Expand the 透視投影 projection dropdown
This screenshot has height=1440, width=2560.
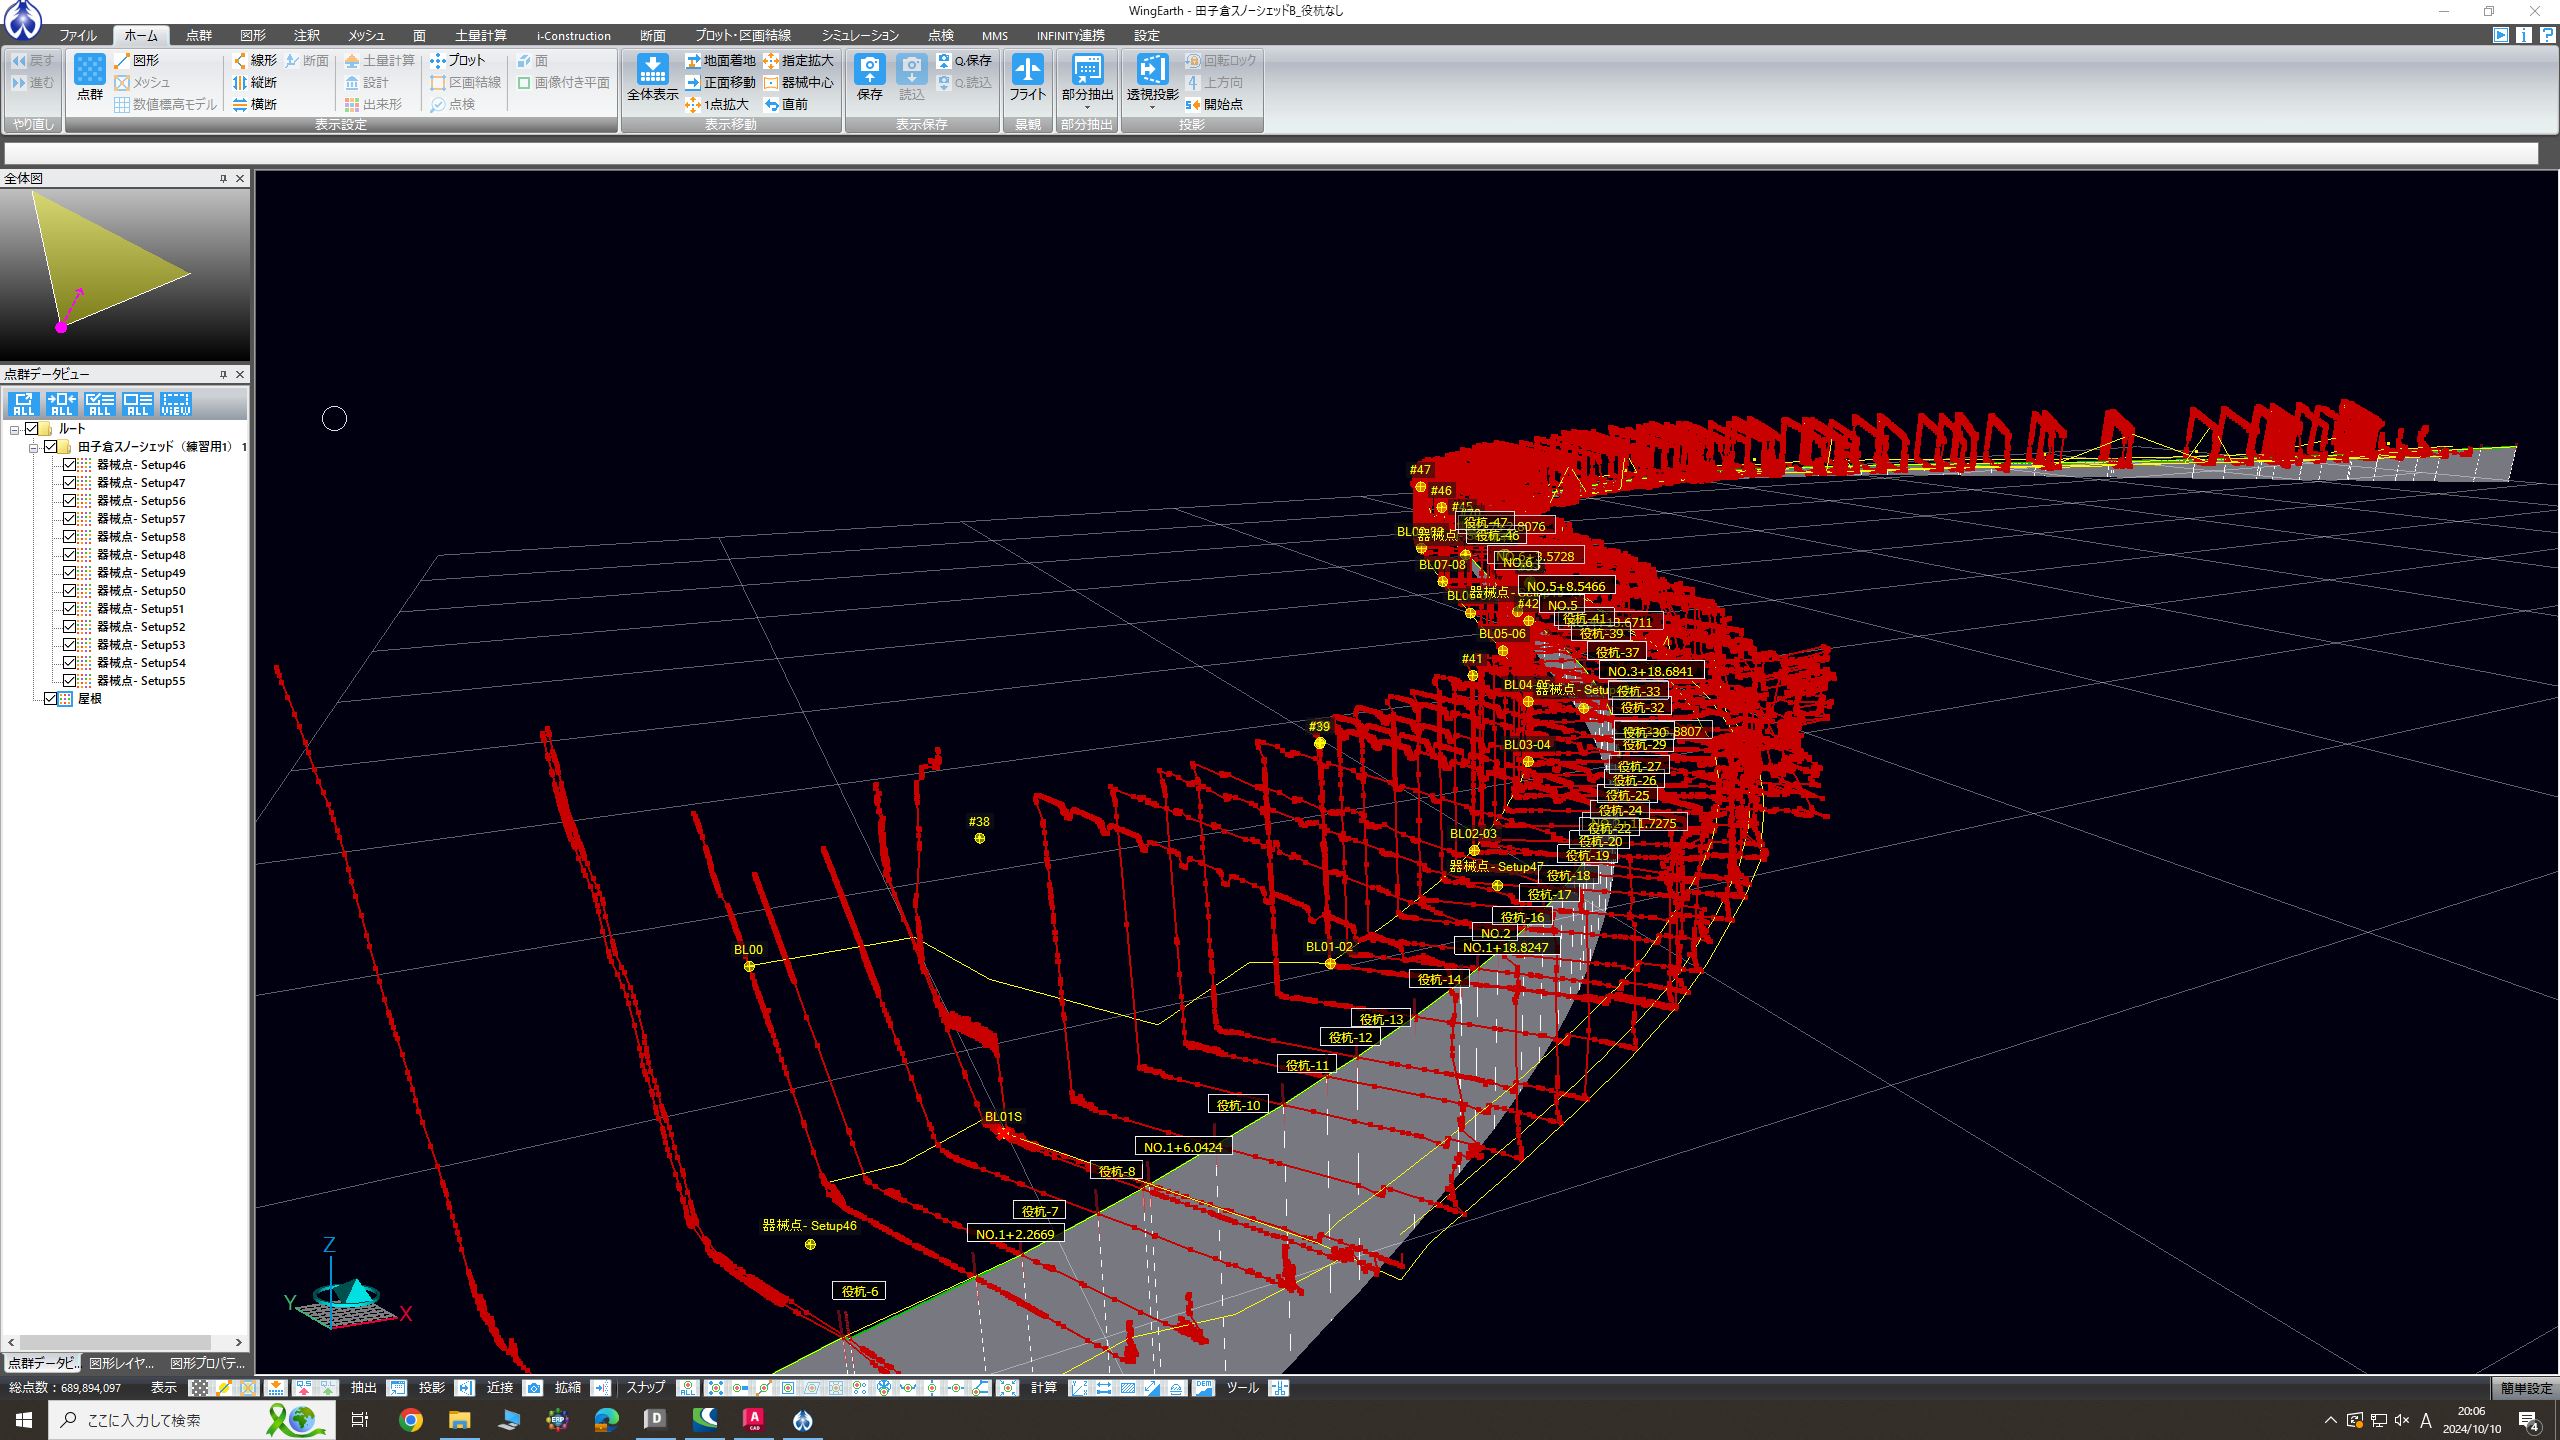coord(1152,108)
